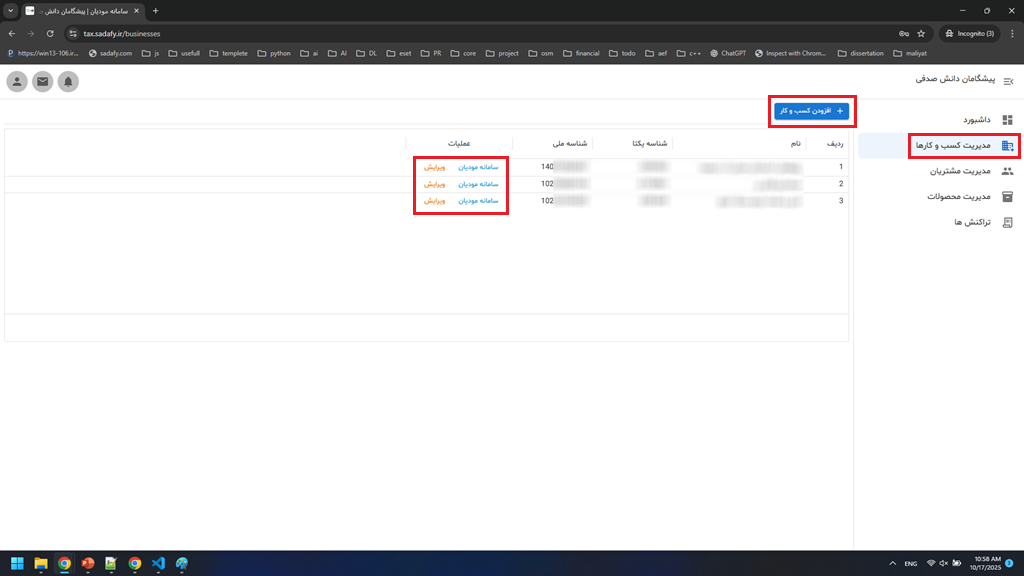Open the user profile icon
This screenshot has height=576, width=1024.
click(x=17, y=82)
